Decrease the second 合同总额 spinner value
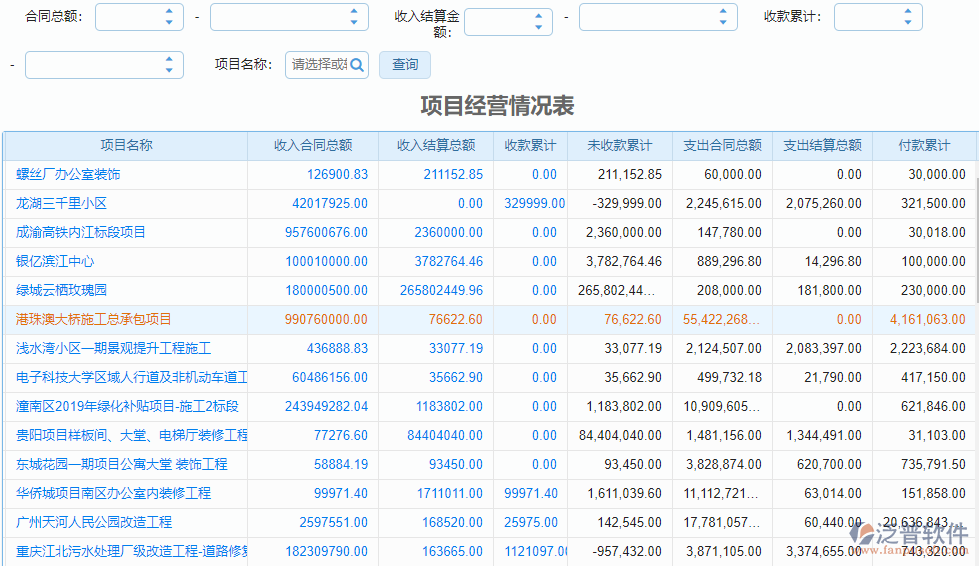The width and height of the screenshot is (979, 566). (353, 22)
